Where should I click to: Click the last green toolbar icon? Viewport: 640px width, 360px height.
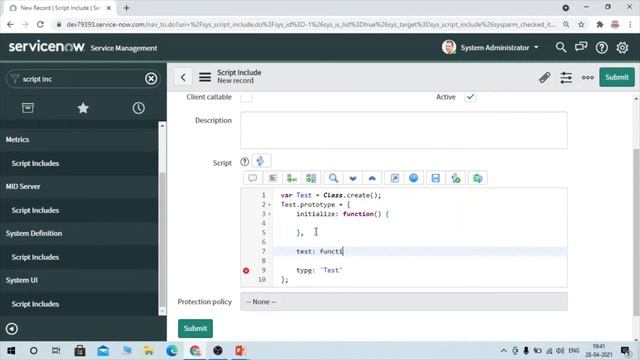pos(478,178)
